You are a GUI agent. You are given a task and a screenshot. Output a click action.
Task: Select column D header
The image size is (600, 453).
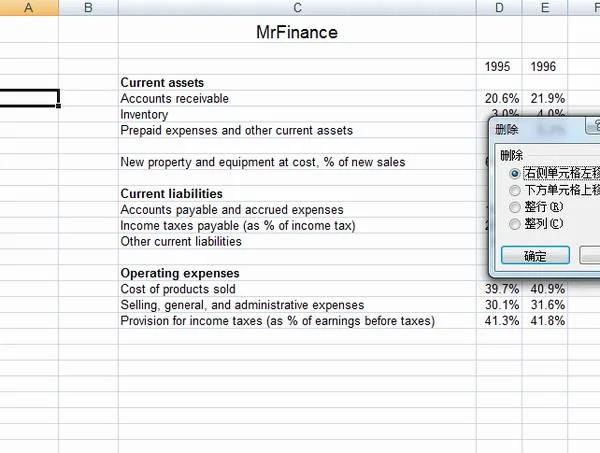pos(499,8)
